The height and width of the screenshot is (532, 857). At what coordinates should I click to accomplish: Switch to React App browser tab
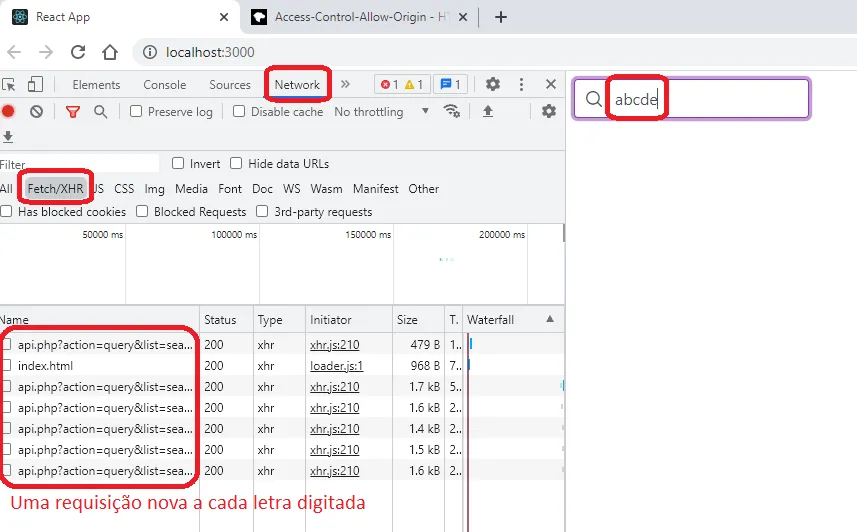tap(120, 17)
